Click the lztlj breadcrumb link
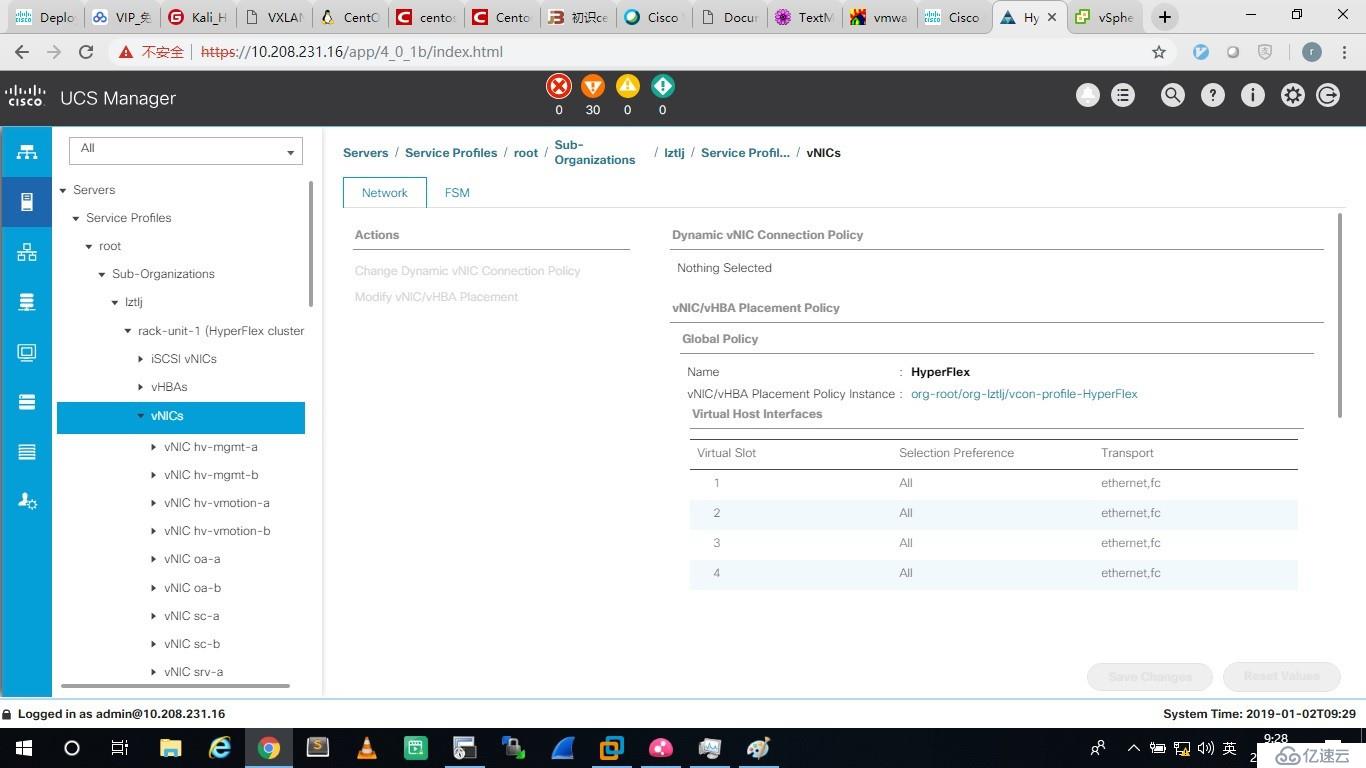The height and width of the screenshot is (768, 1366). (675, 153)
